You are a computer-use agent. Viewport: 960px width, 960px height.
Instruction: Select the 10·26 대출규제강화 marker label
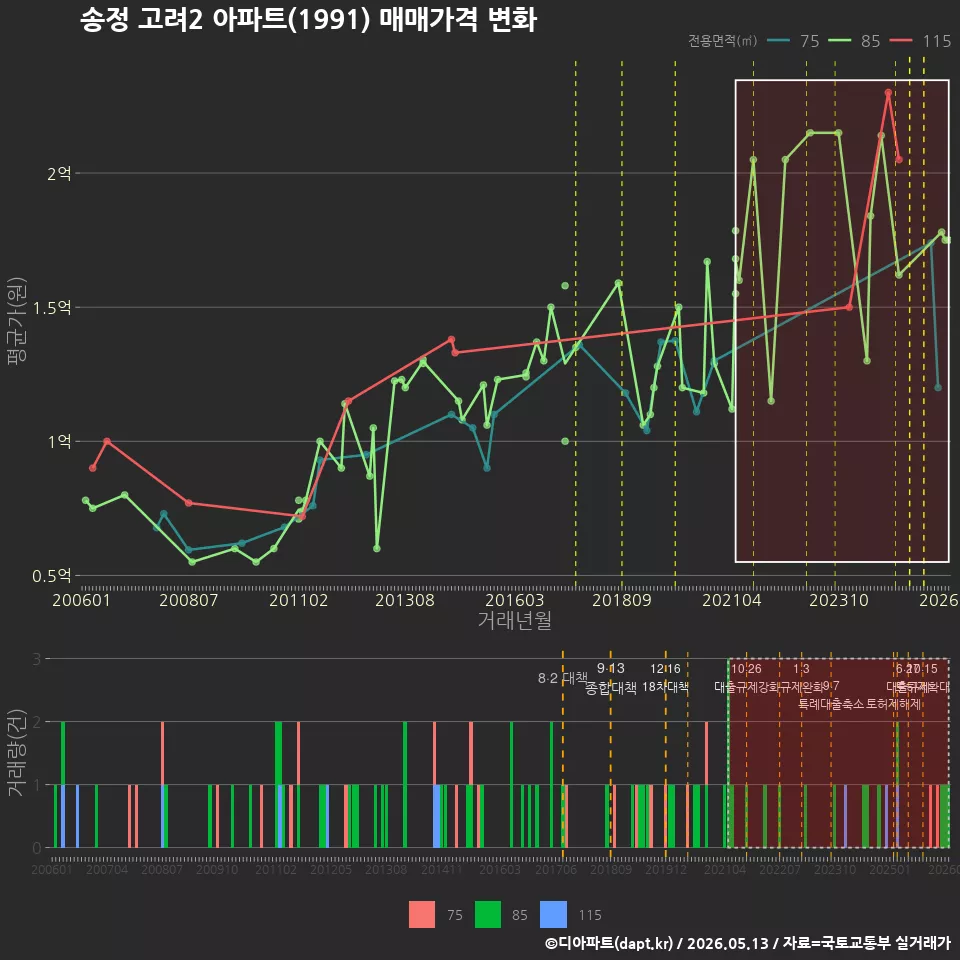click(x=746, y=678)
